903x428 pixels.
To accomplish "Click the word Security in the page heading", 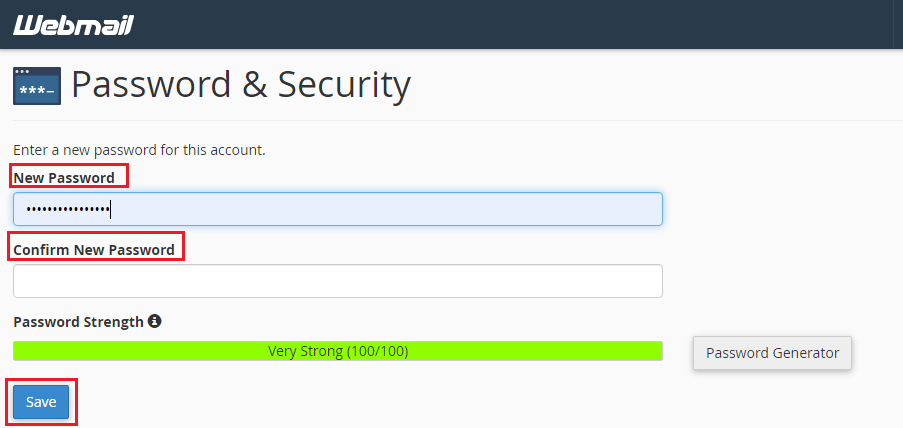I will pyautogui.click(x=344, y=85).
